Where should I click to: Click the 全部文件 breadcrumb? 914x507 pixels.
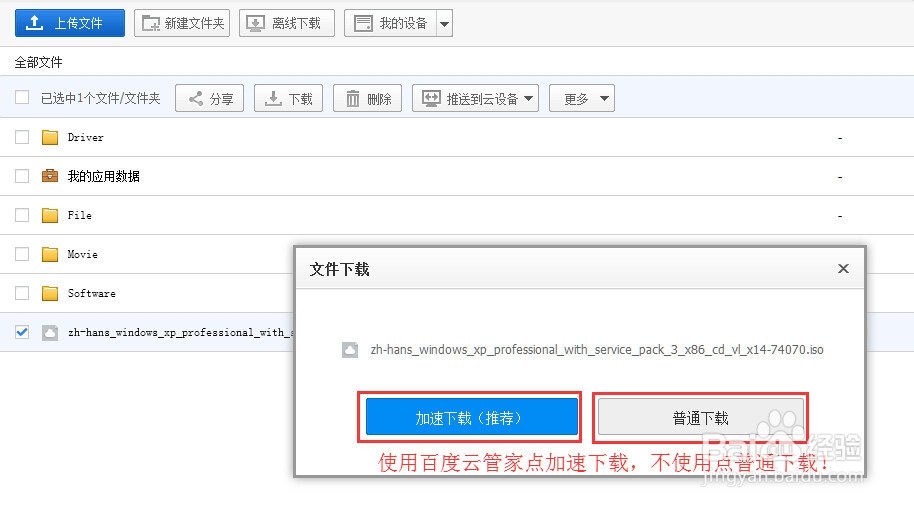(38, 62)
